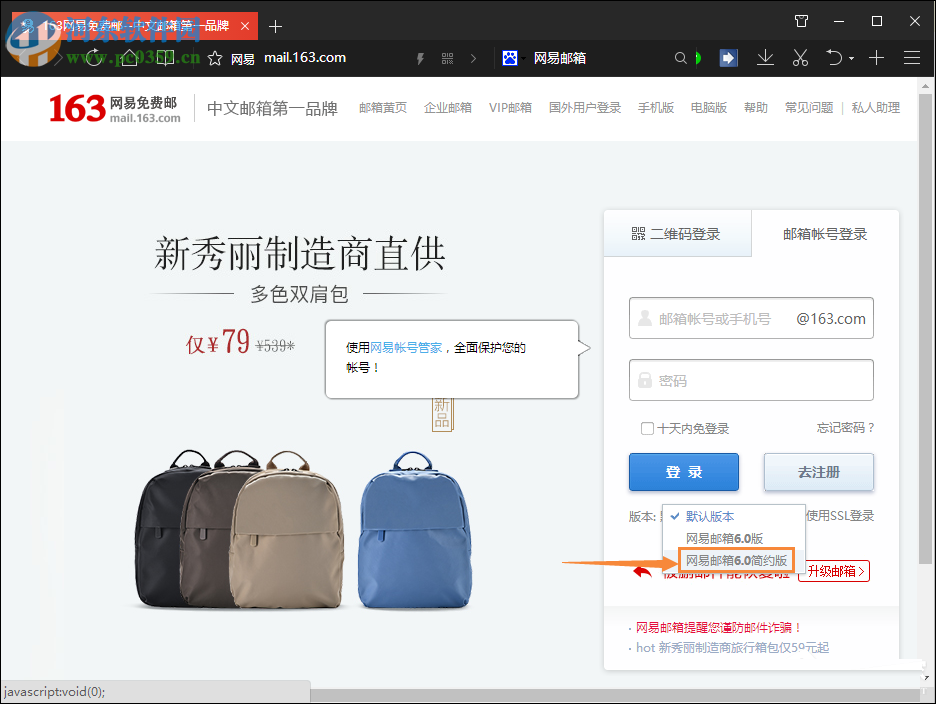
Task: Choose 网易邮箱6.0简约版 from the version dropdown
Action: click(738, 560)
